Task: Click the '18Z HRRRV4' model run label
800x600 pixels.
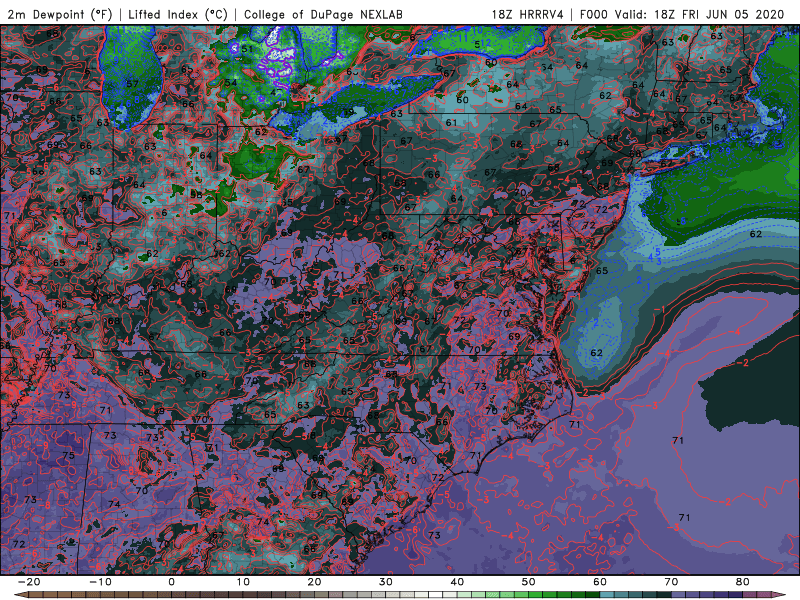Action: point(528,15)
